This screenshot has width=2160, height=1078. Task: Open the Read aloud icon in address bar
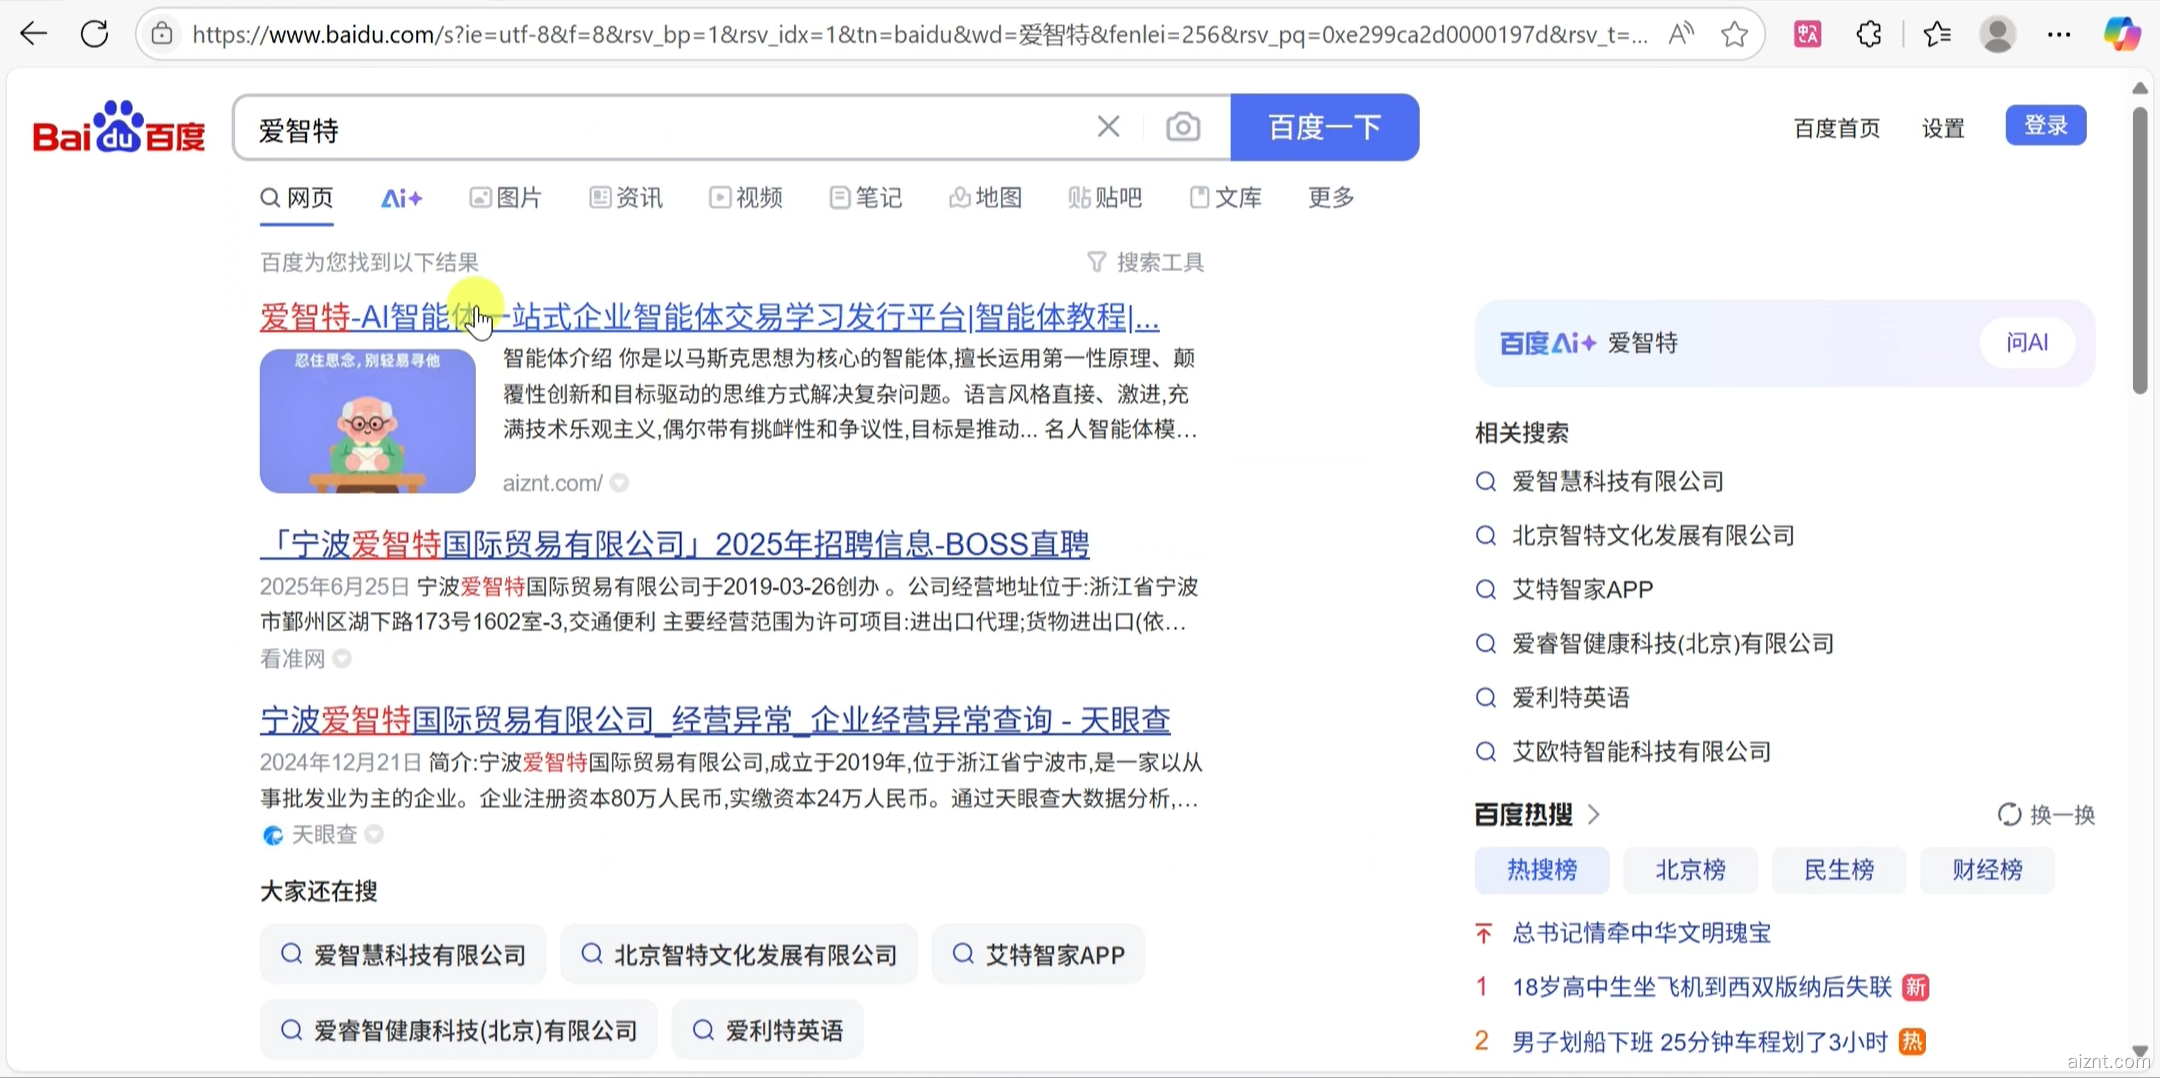[x=1681, y=35]
